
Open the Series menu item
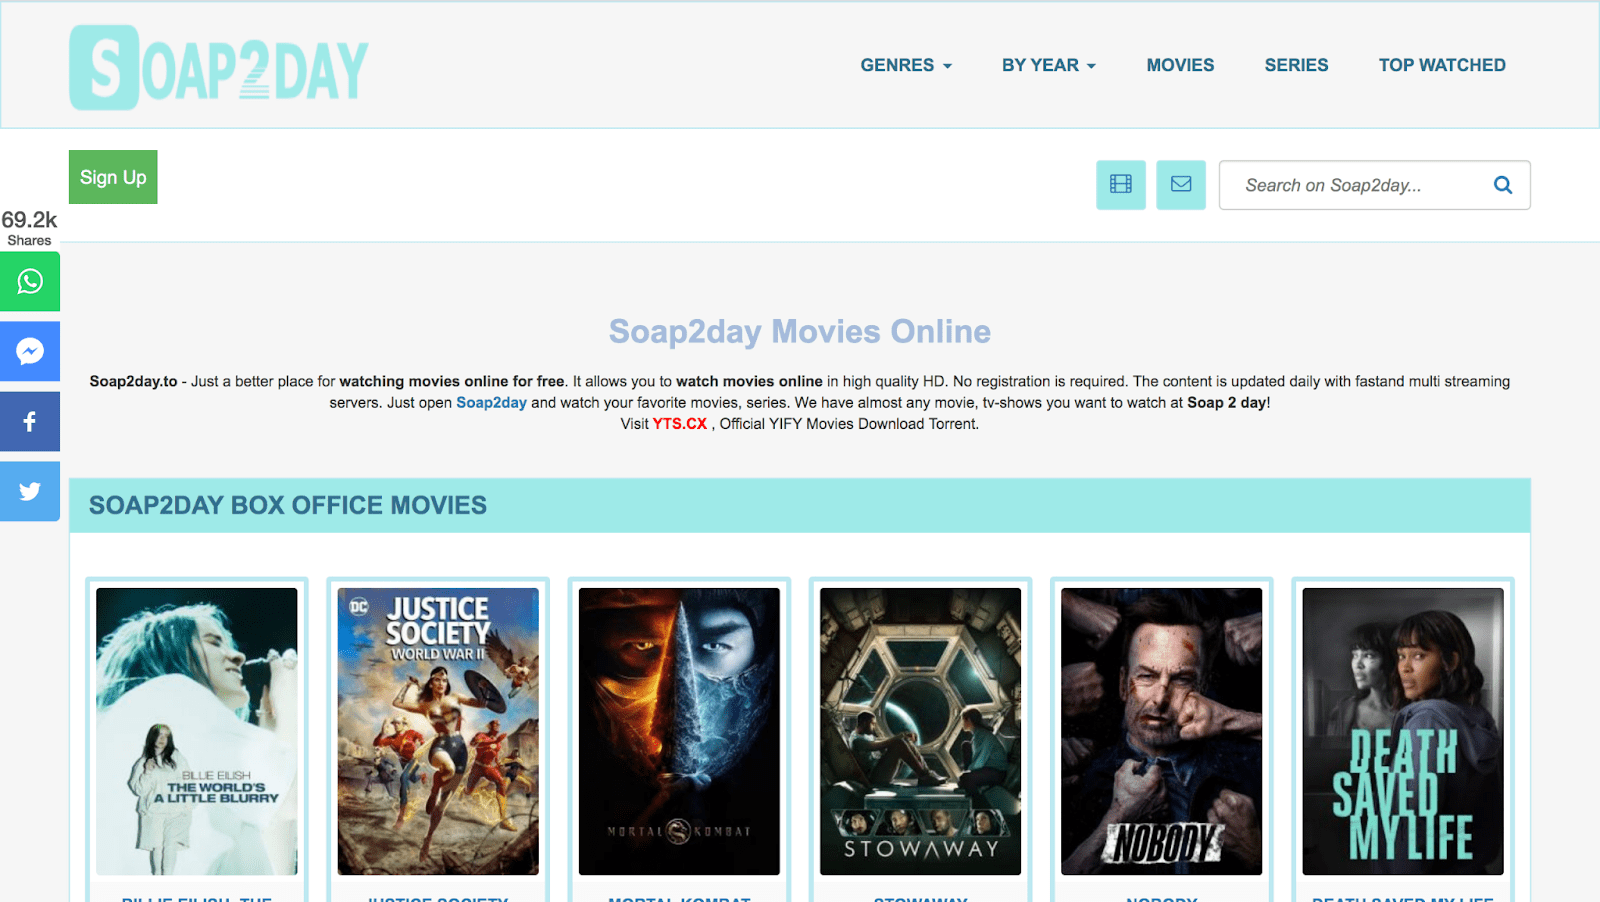tap(1296, 65)
